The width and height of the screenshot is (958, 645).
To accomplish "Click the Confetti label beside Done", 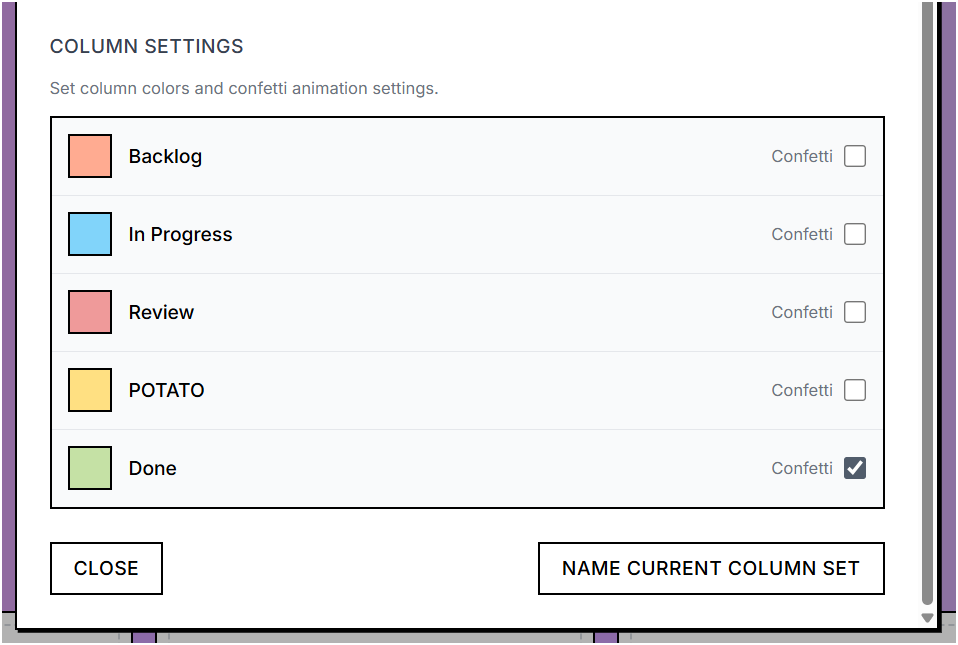I will tap(801, 468).
